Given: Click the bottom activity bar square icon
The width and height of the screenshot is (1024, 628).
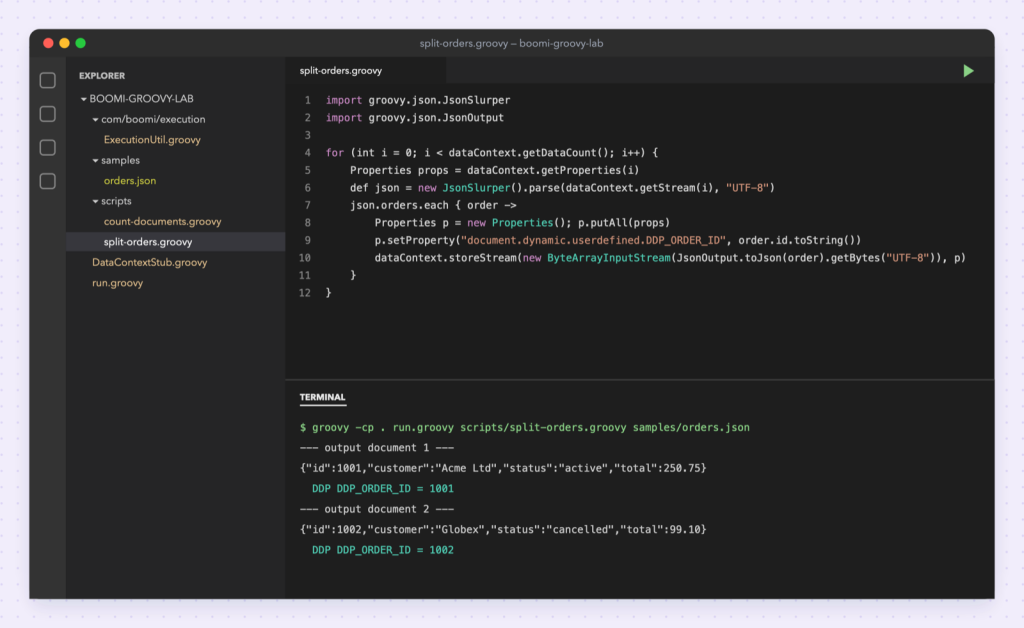Looking at the screenshot, I should [48, 181].
